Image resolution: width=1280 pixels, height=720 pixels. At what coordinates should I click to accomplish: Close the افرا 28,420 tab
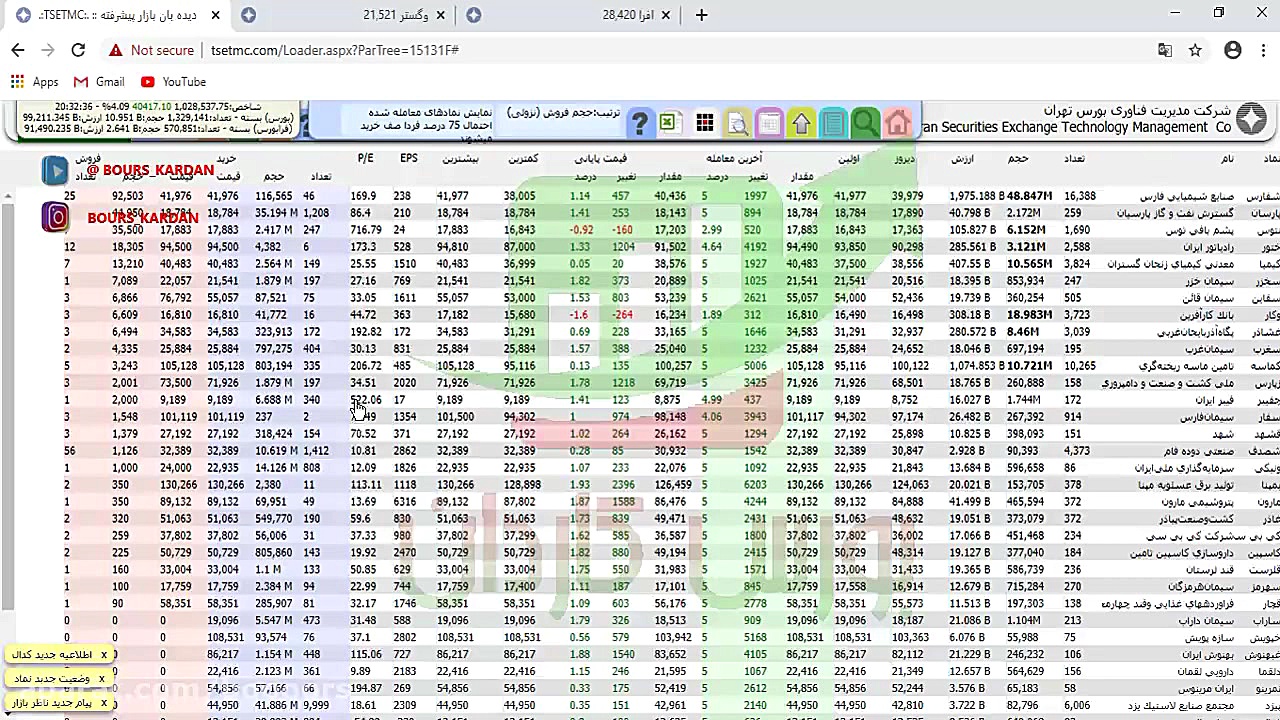(667, 15)
